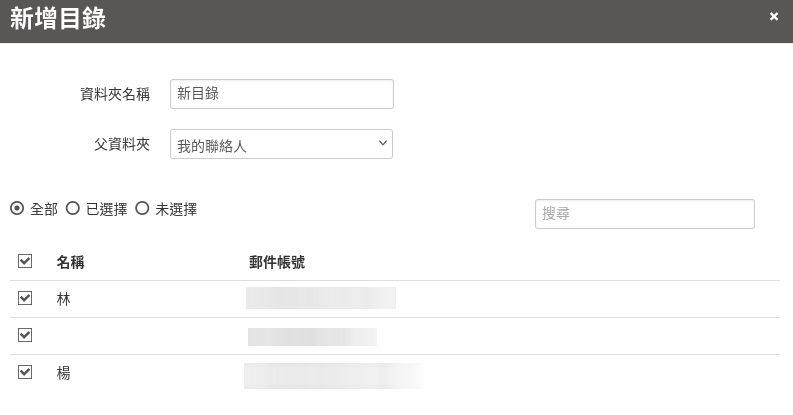
Task: Select the 全部 radio button
Action: [x=17, y=209]
